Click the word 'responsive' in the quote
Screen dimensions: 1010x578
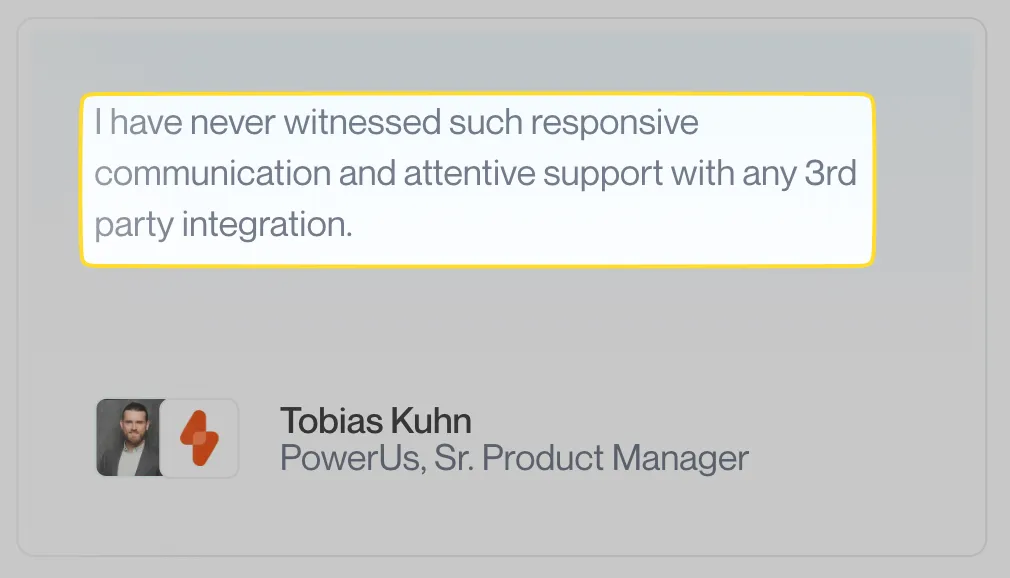click(x=614, y=123)
